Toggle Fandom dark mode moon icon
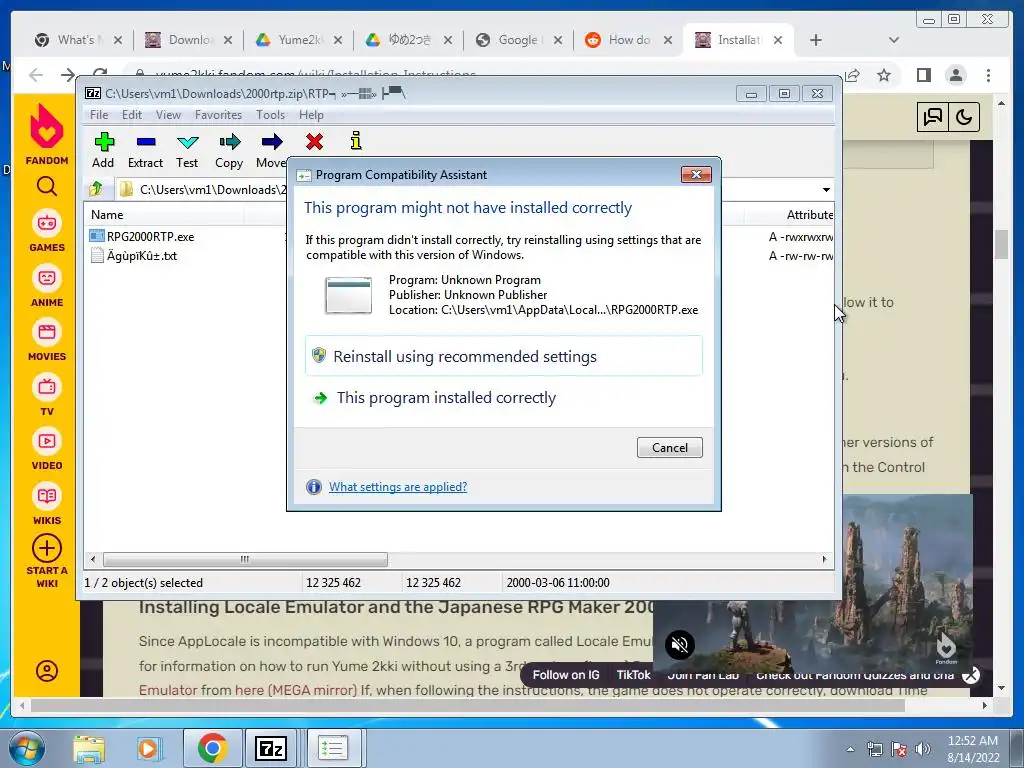This screenshot has height=768, width=1024. click(x=964, y=118)
